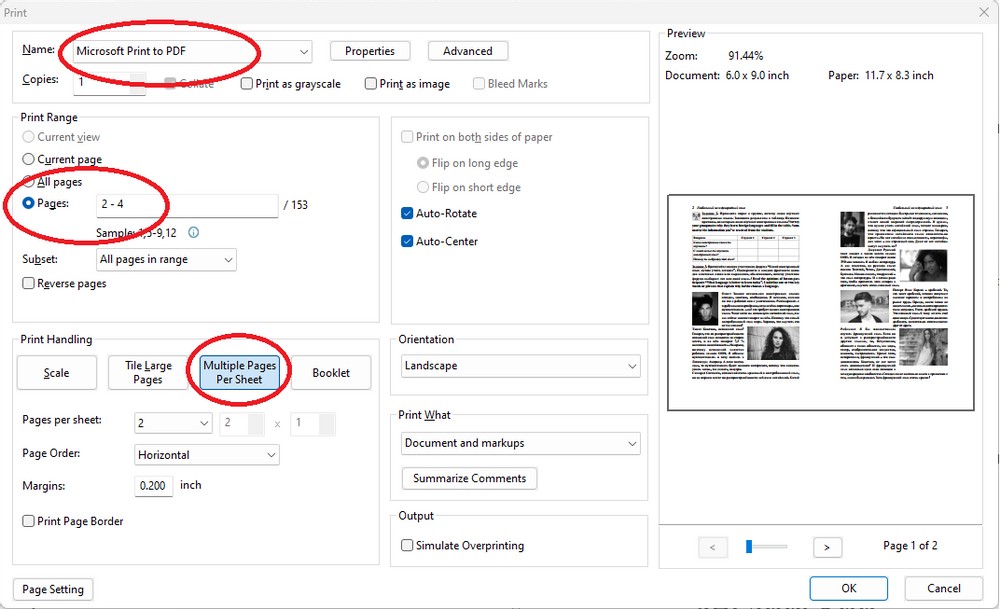Switch to Booklet print handling
Image resolution: width=1000 pixels, height=609 pixels.
coord(331,373)
